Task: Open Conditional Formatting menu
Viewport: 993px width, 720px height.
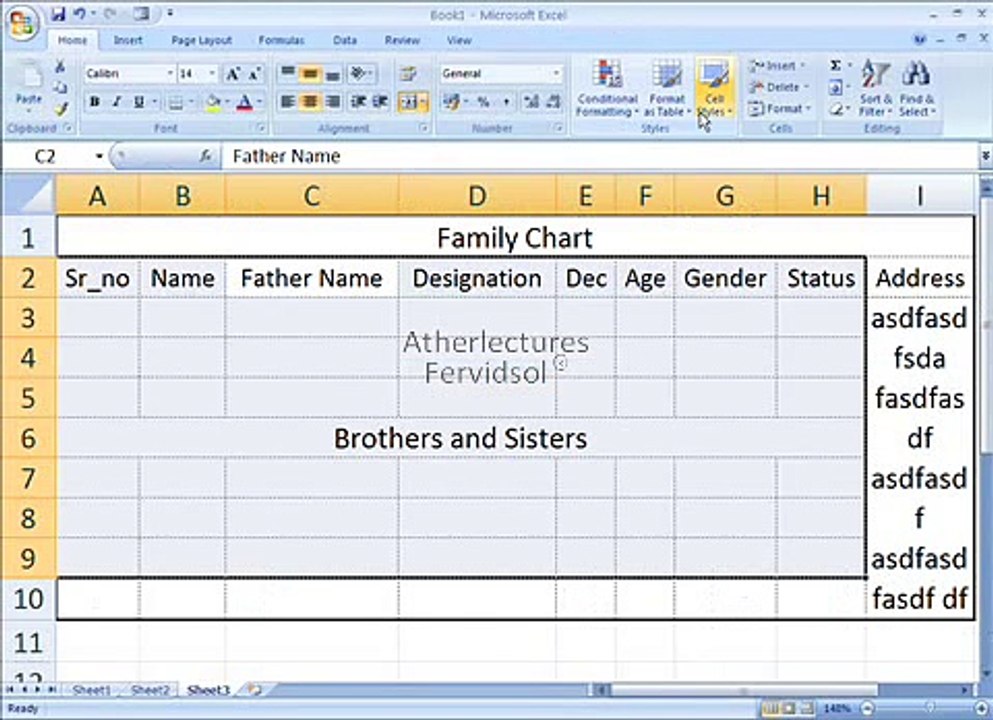Action: coord(607,89)
